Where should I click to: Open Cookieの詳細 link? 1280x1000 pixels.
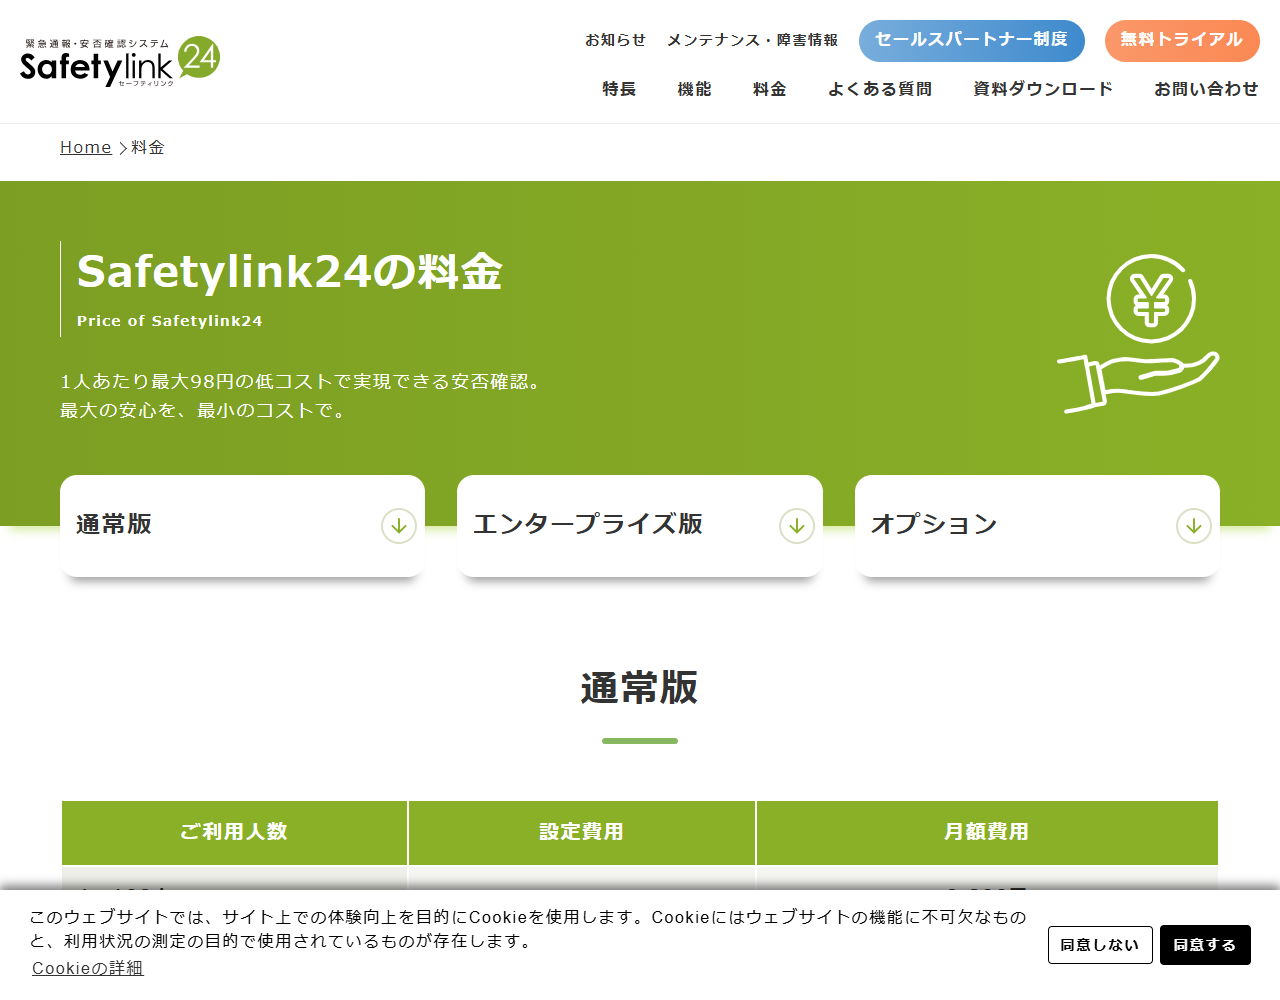[x=88, y=968]
